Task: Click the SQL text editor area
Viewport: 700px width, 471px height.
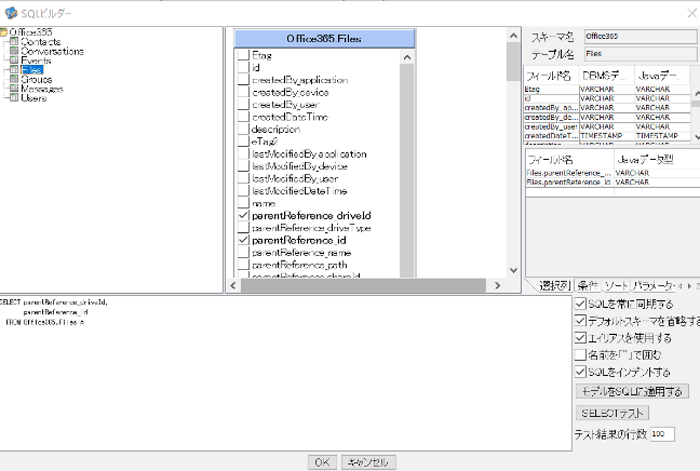Action: (286, 373)
